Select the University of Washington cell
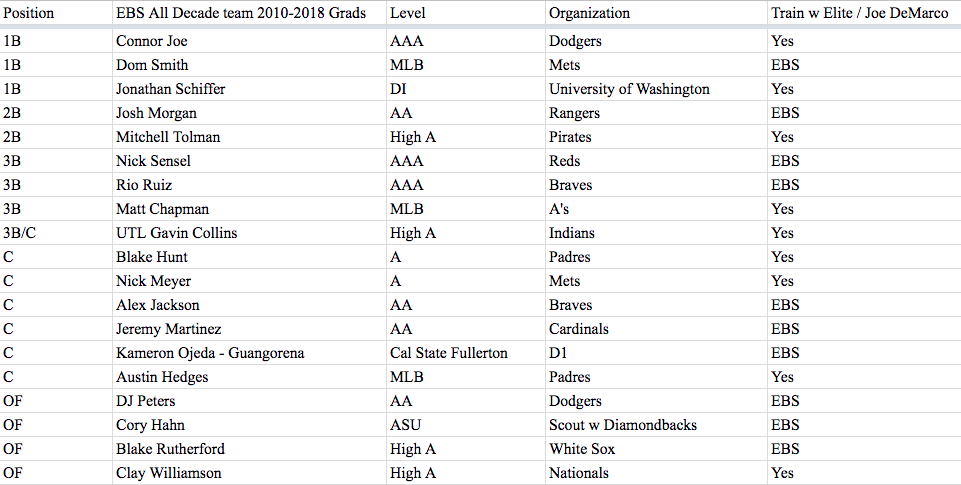This screenshot has width=961, height=485. click(x=656, y=89)
